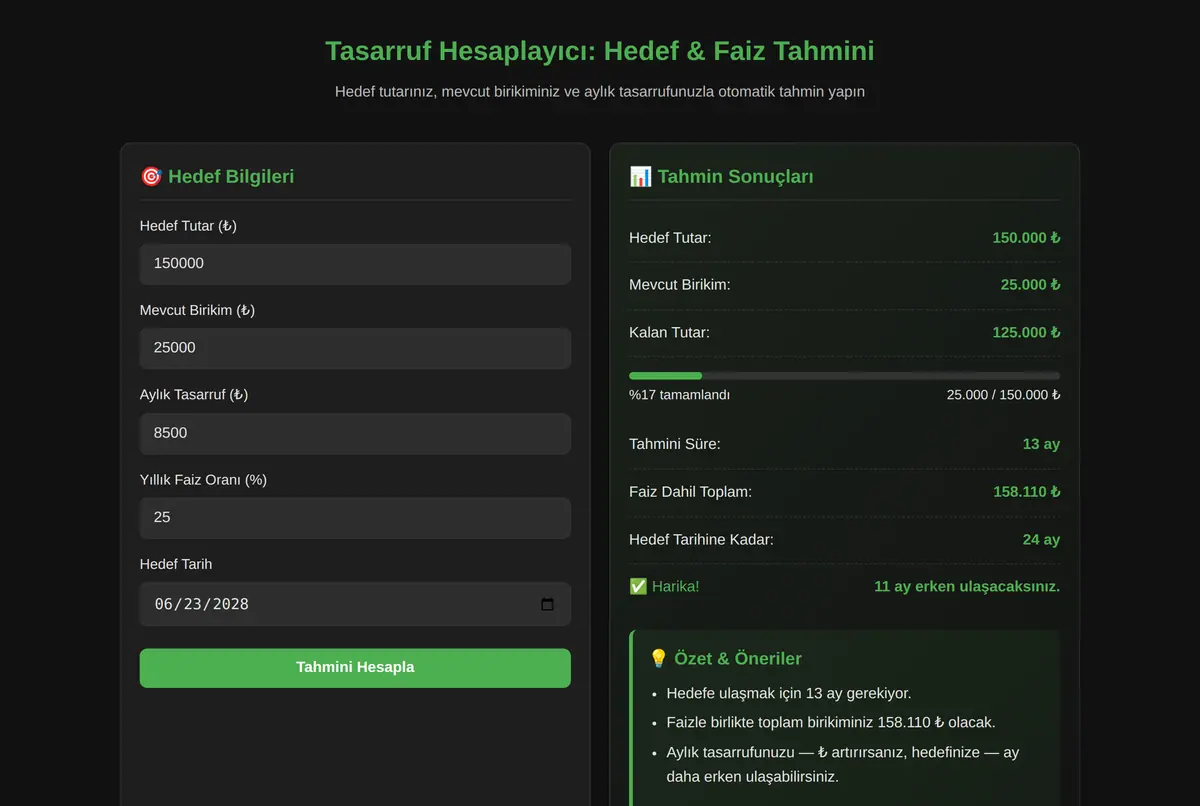Image resolution: width=1200 pixels, height=806 pixels.
Task: Click the subtitle under the page title
Action: (600, 92)
